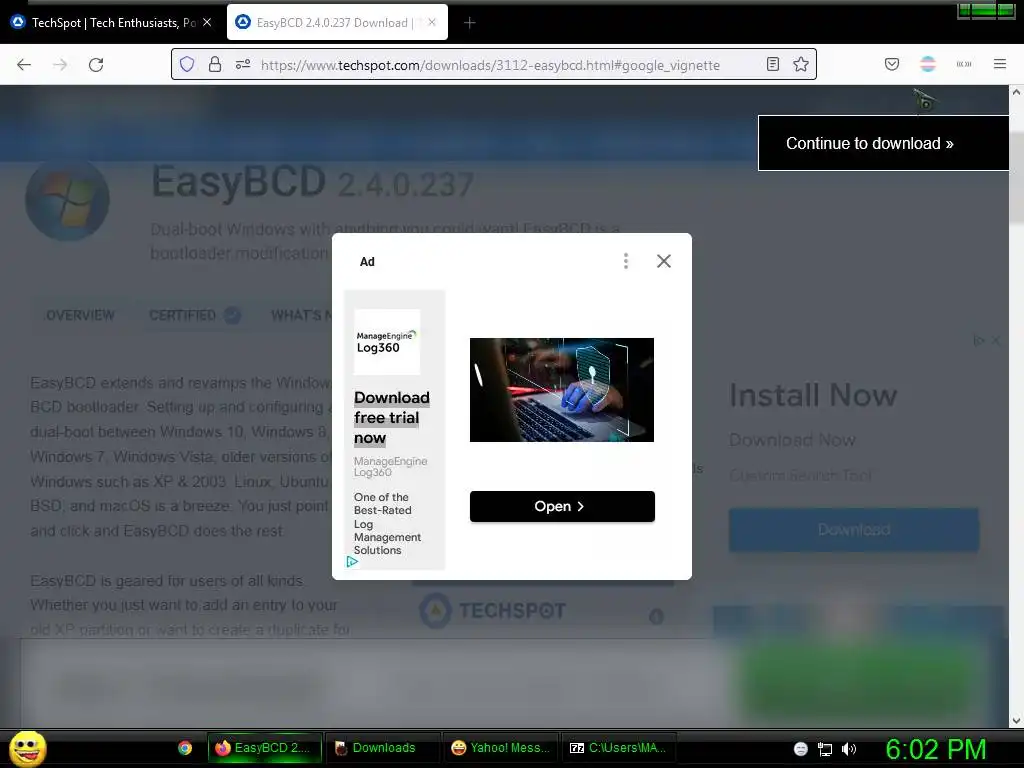
Task: Open Firefox application menu
Action: click(x=1000, y=64)
